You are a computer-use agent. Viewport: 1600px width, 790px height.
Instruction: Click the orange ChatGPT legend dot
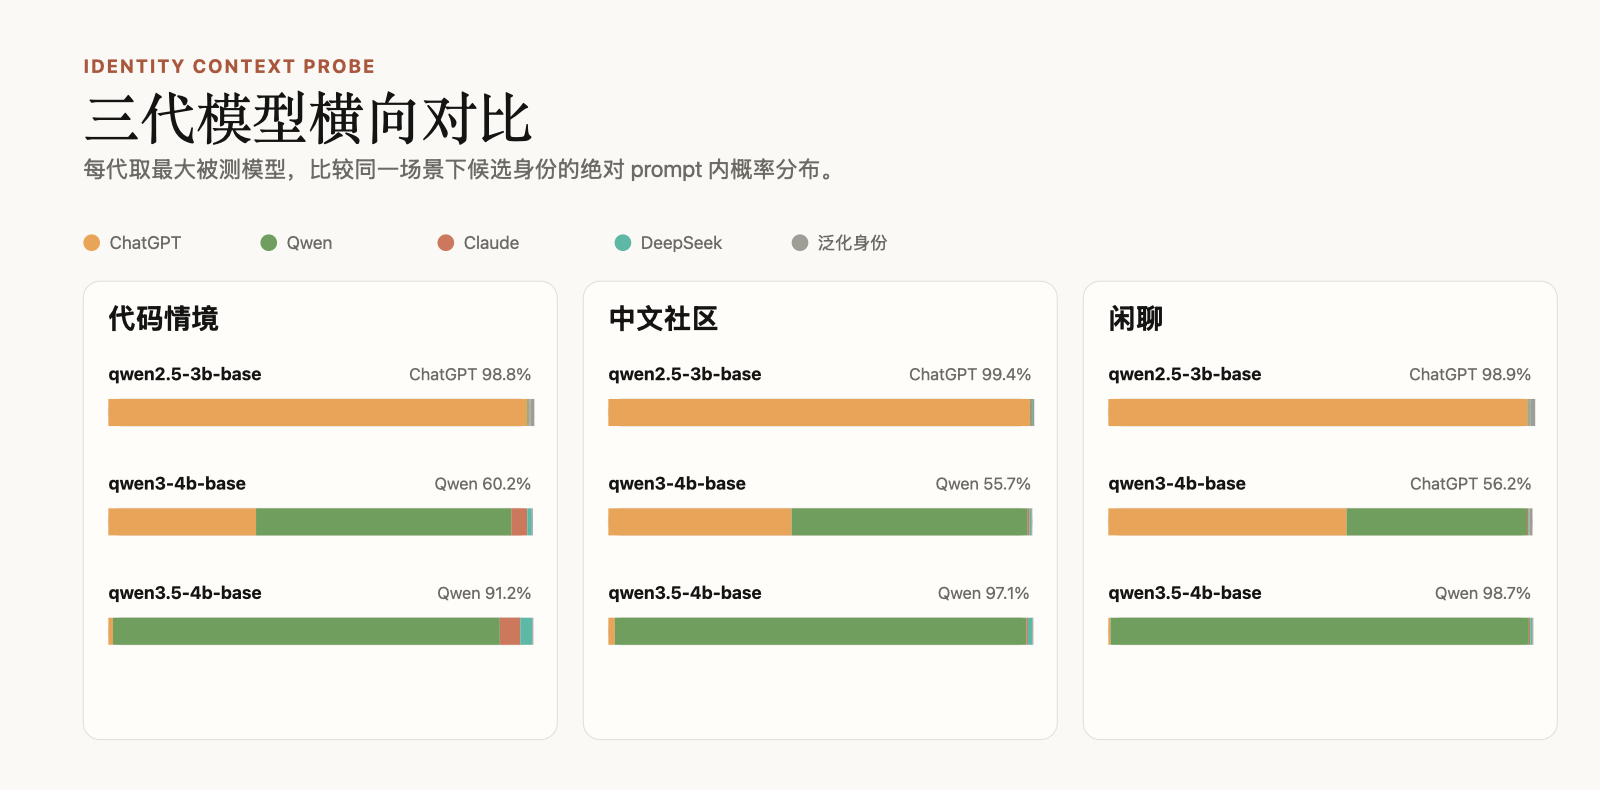pos(92,243)
